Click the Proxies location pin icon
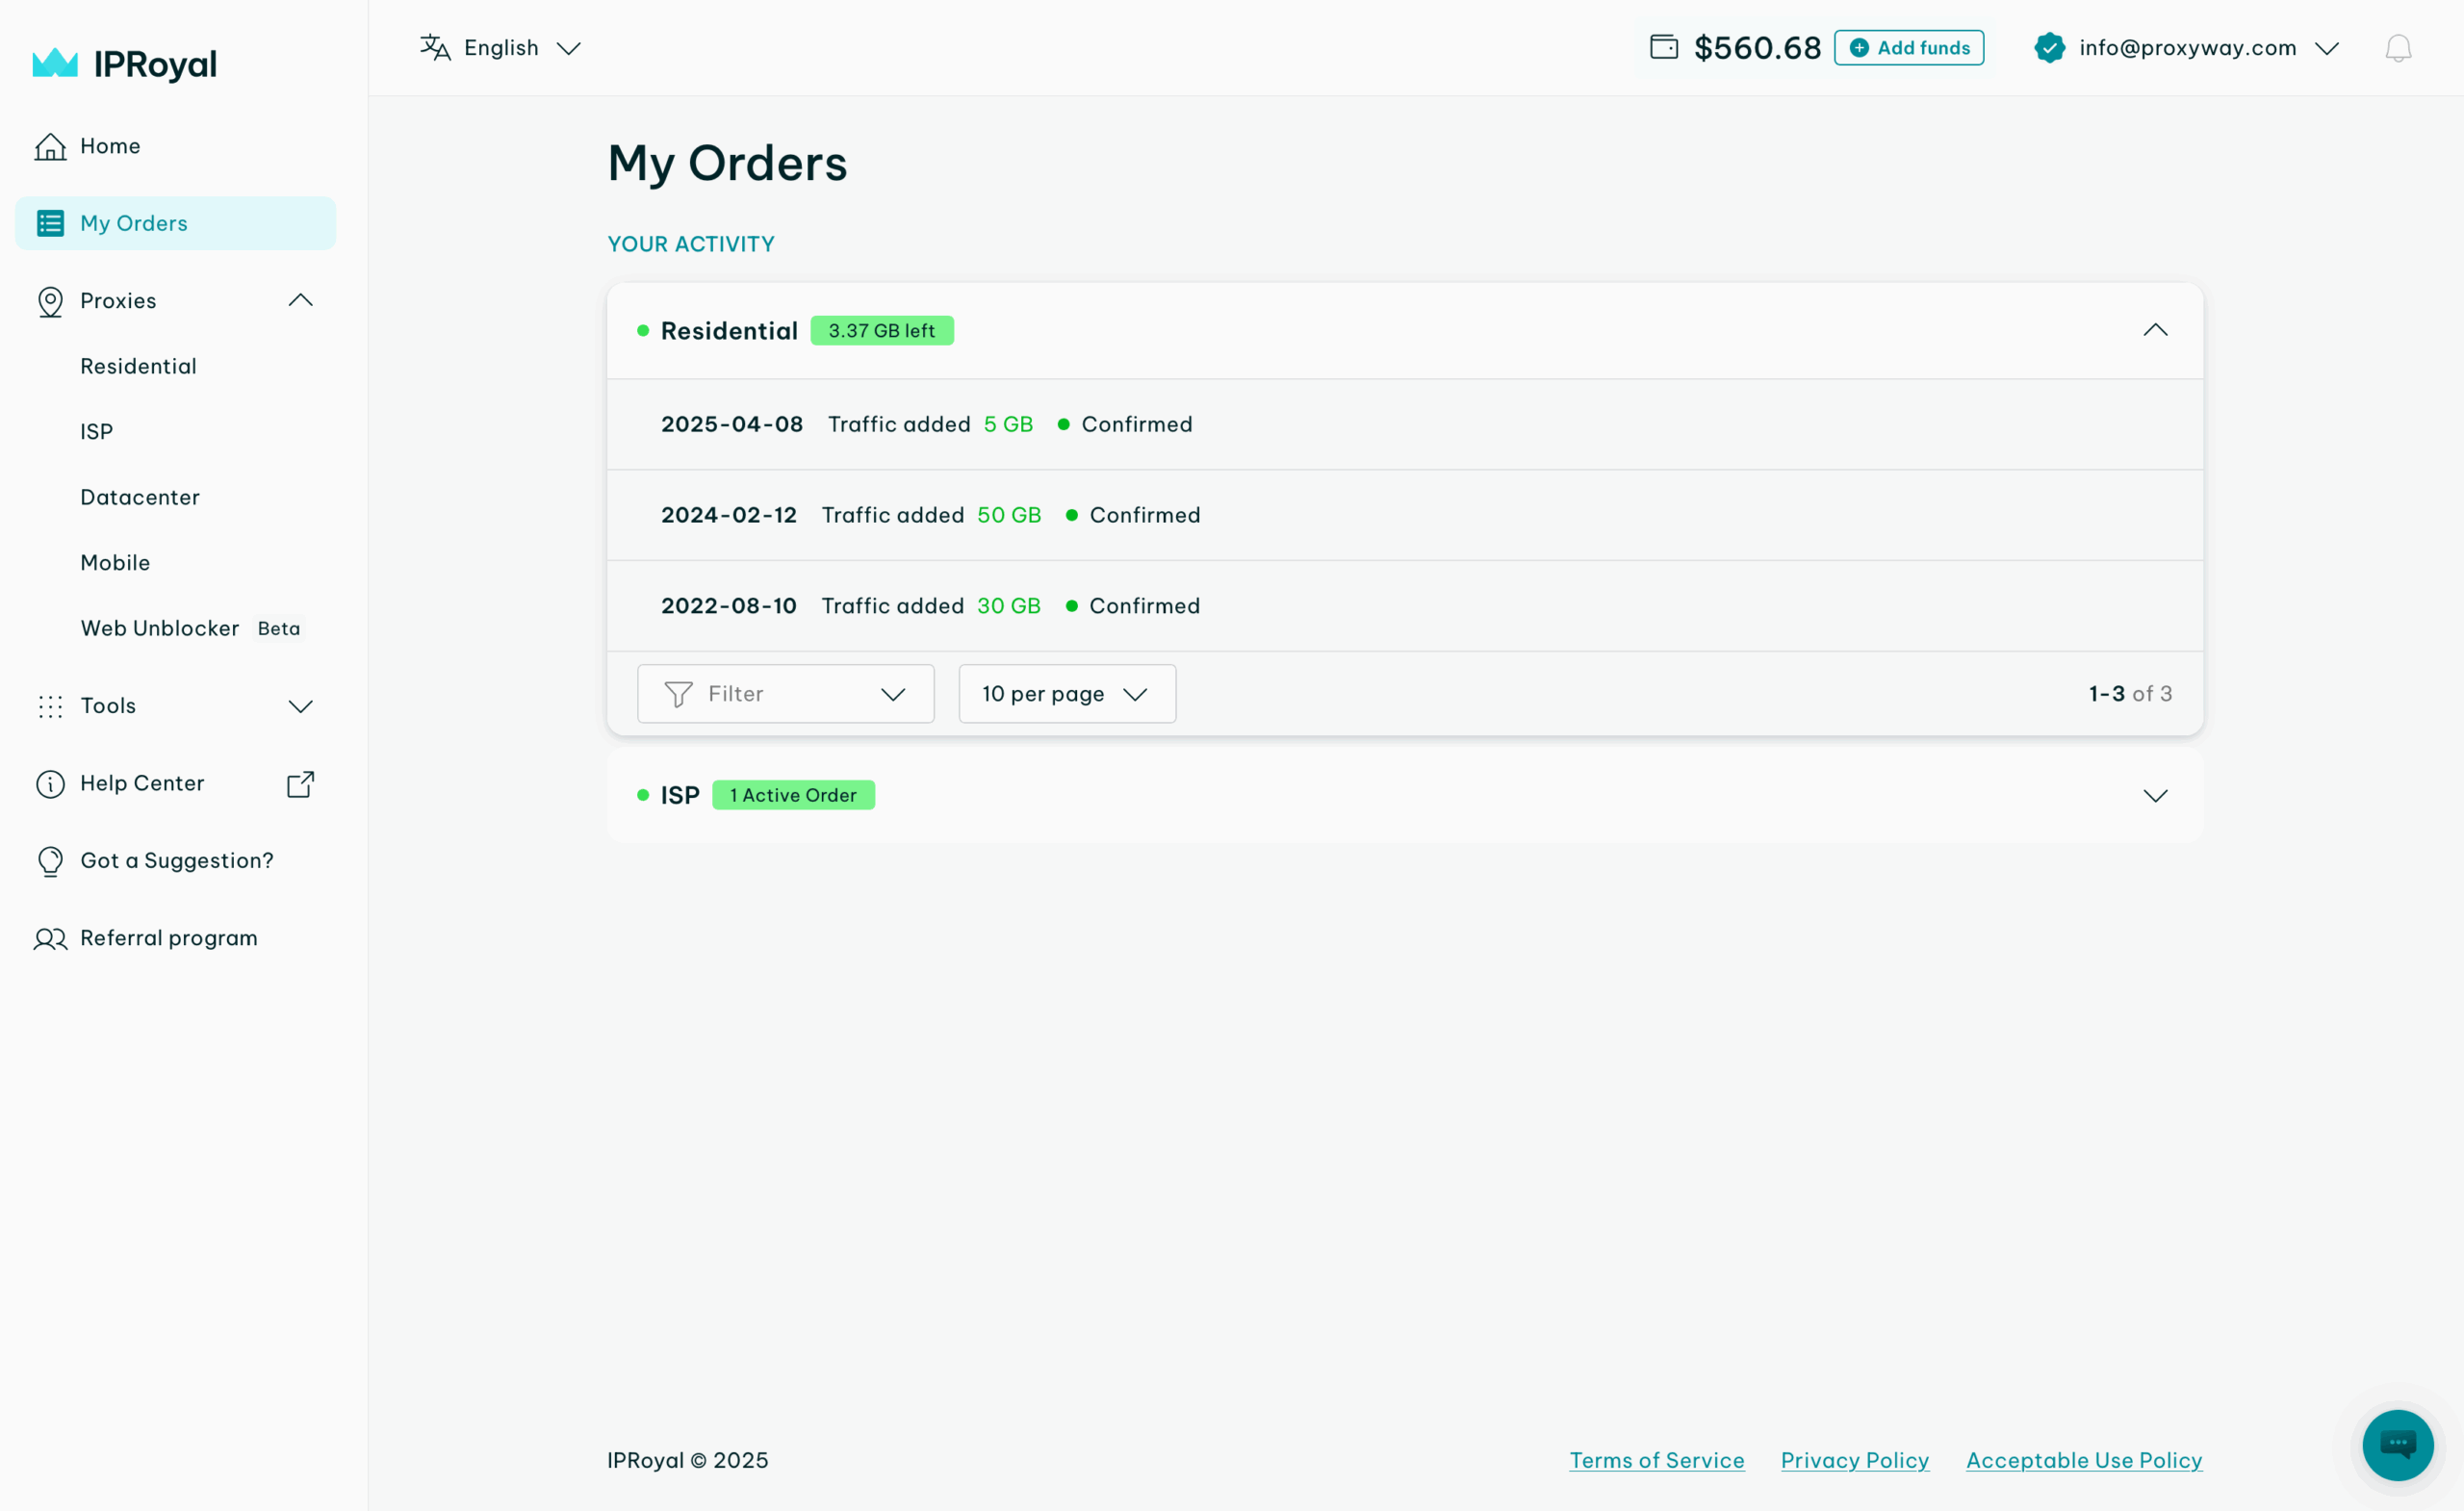This screenshot has width=2464, height=1511. [50, 301]
